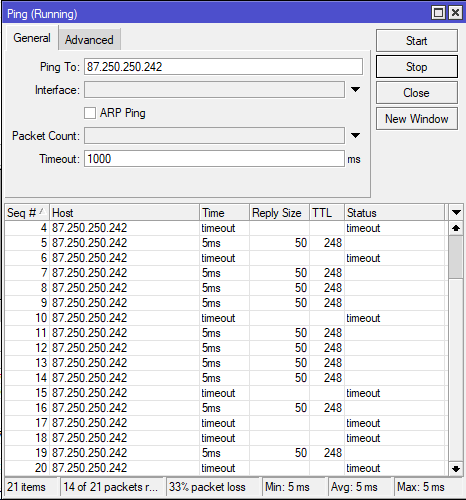
Task: Click '33% packet loss' status entry
Action: (207, 487)
